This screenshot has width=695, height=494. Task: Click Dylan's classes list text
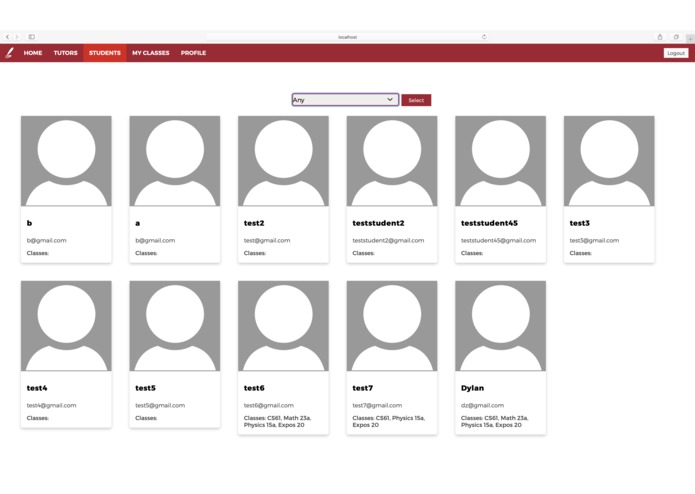495,421
